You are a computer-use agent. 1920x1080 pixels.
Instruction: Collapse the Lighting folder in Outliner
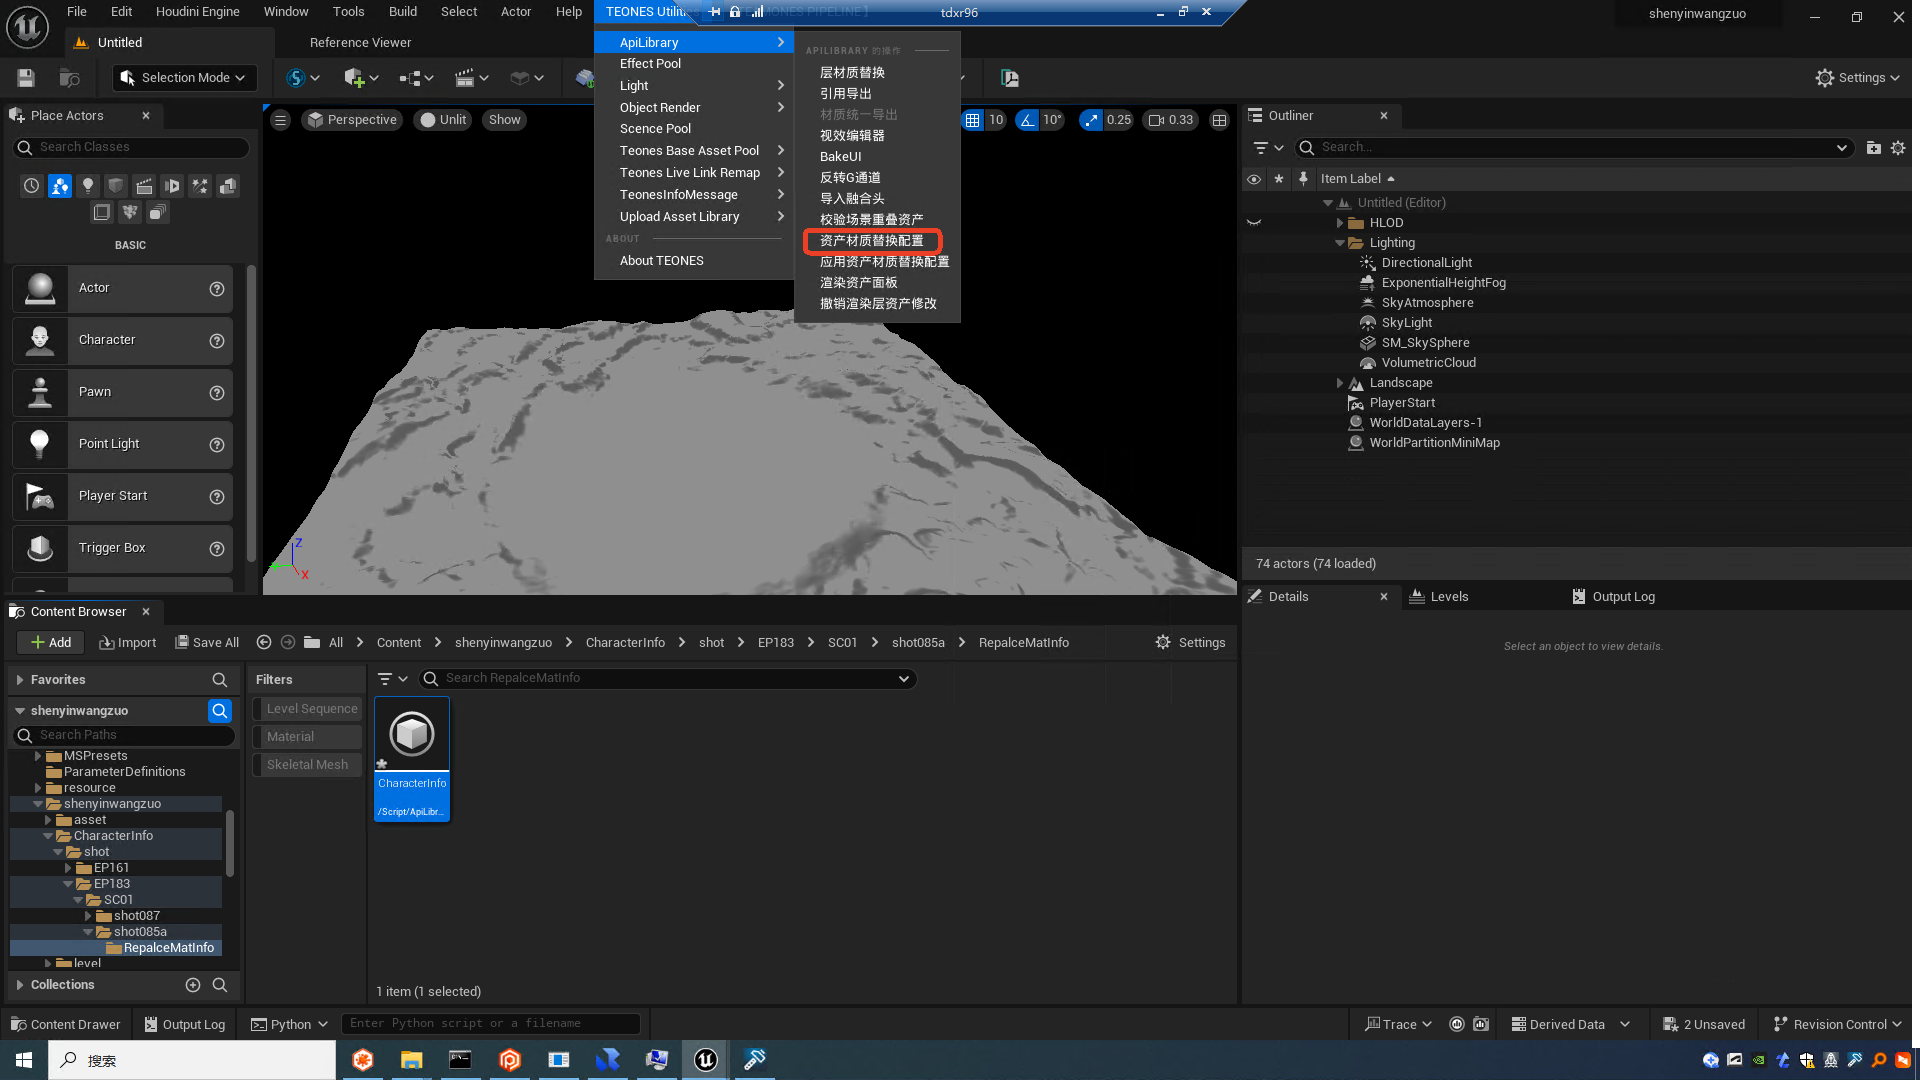point(1339,243)
